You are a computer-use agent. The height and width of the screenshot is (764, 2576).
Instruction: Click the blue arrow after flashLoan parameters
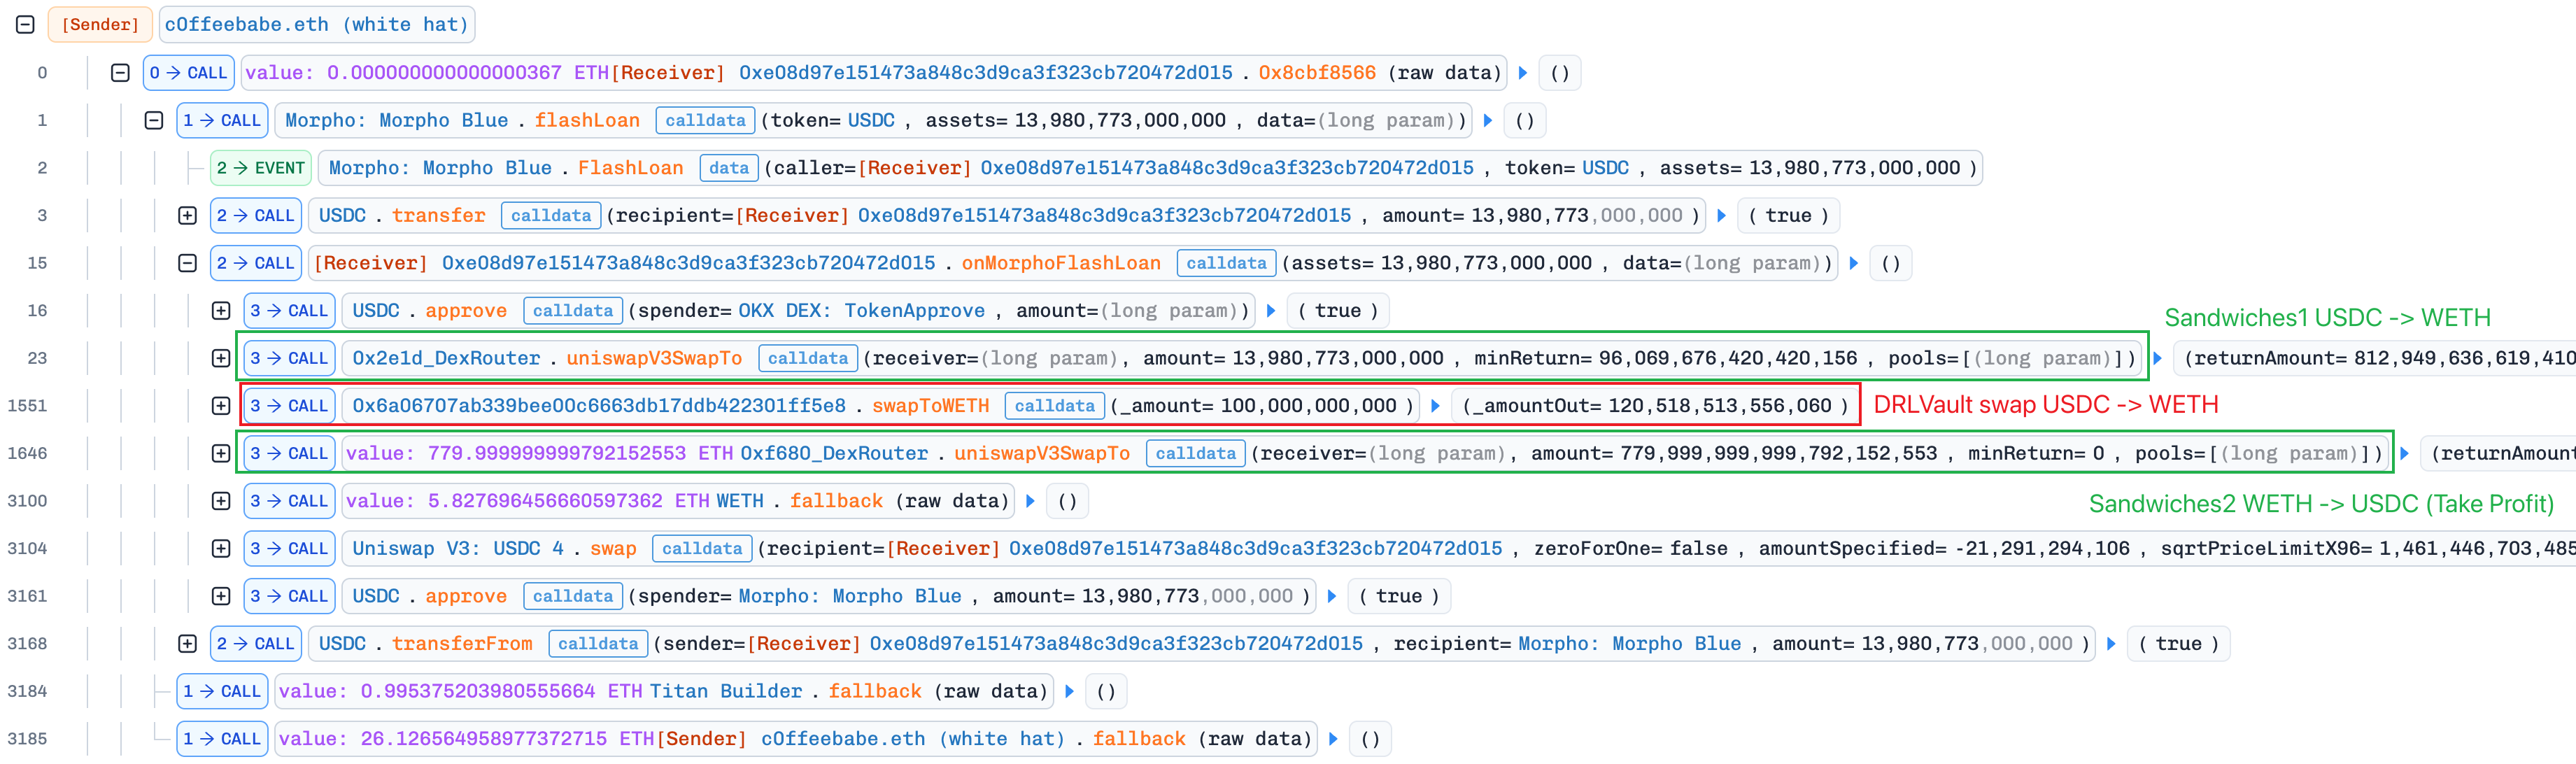1488,121
